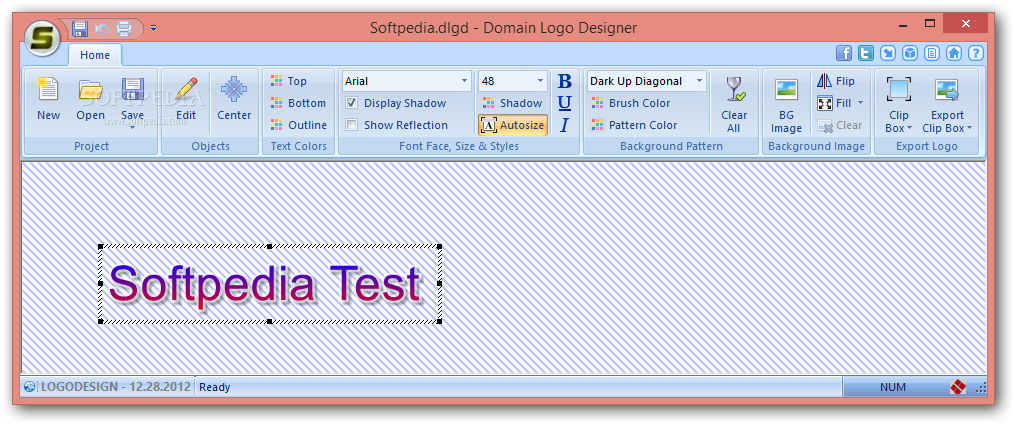Image resolution: width=1015 pixels, height=425 pixels.
Task: Edit the selected object with pencil
Action: coord(186,99)
